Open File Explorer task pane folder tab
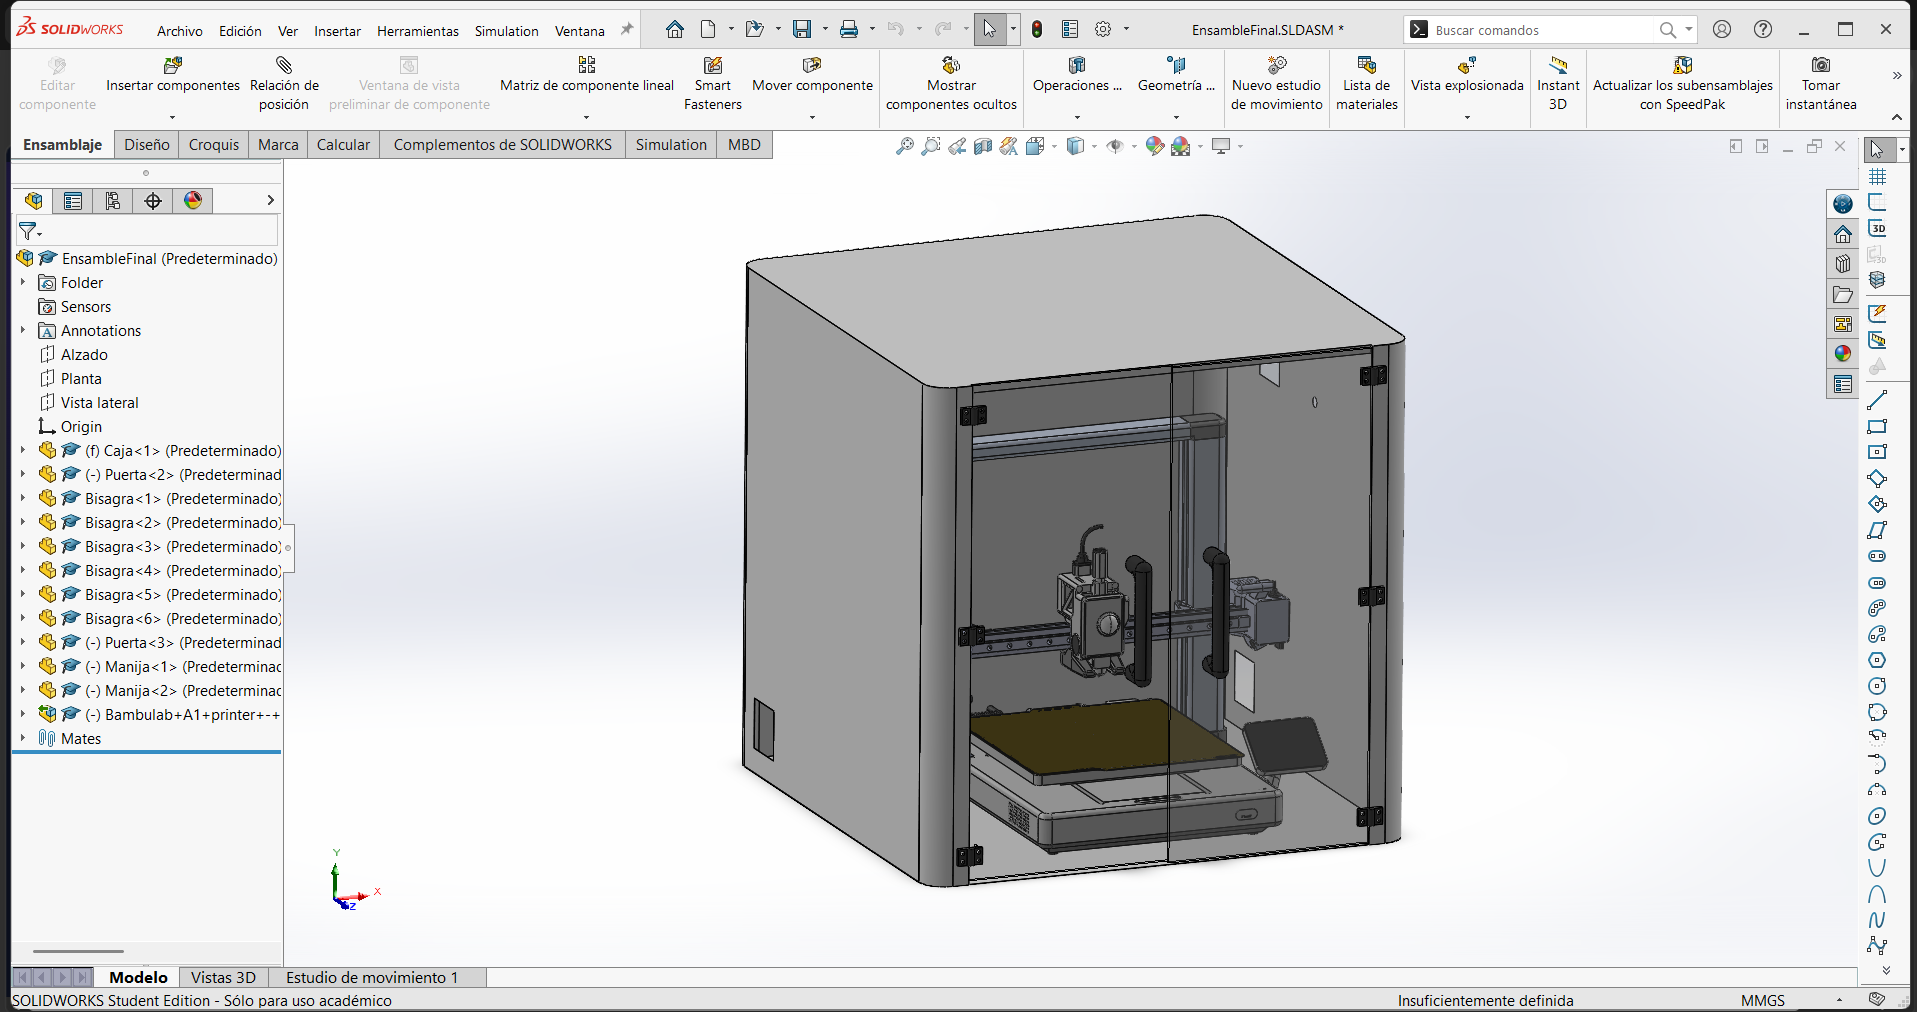The height and width of the screenshot is (1012, 1917). 1843,294
